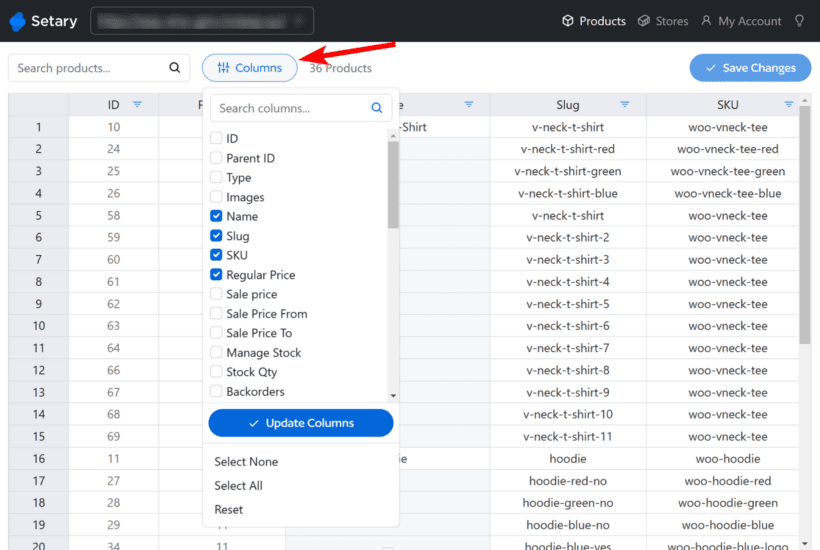Viewport: 820px width, 550px height.
Task: Click the Select All option
Action: coord(238,486)
